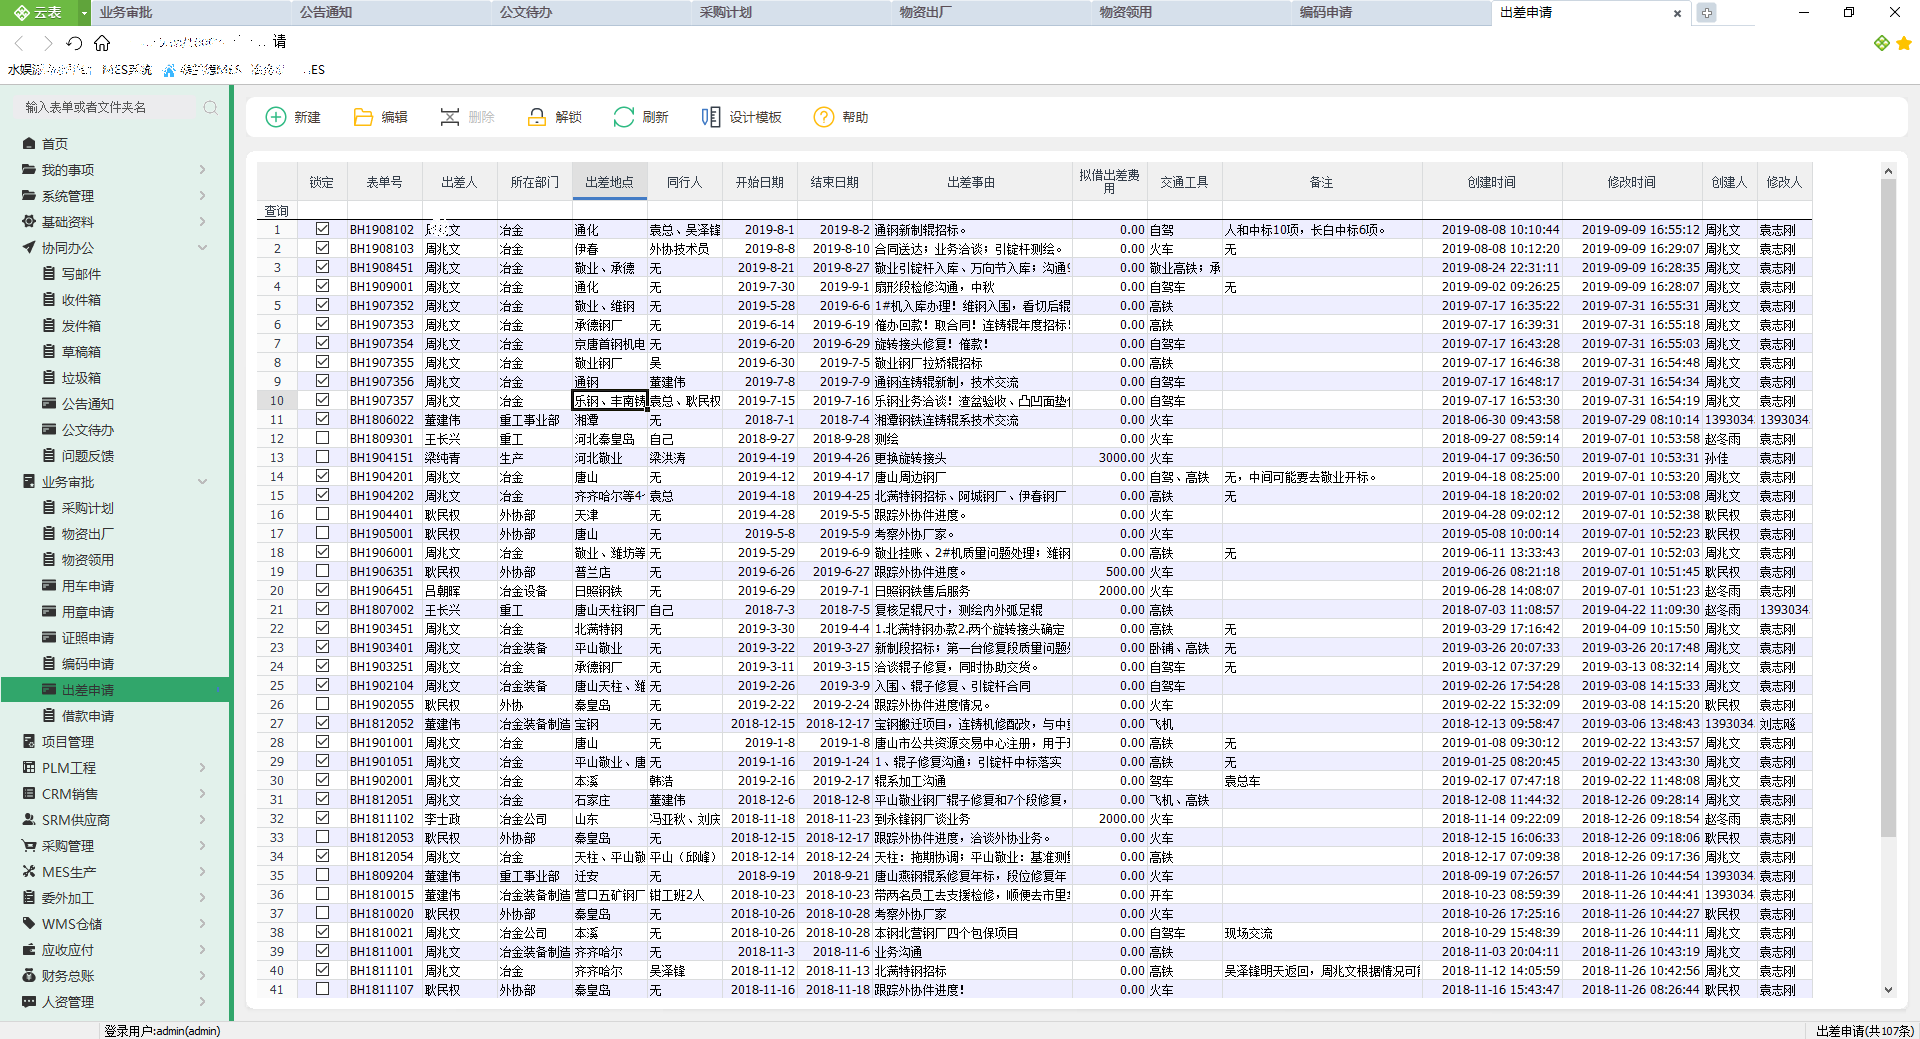1920x1039 pixels.
Task: Expand WMS仓储 in sidebar
Action: tap(202, 924)
